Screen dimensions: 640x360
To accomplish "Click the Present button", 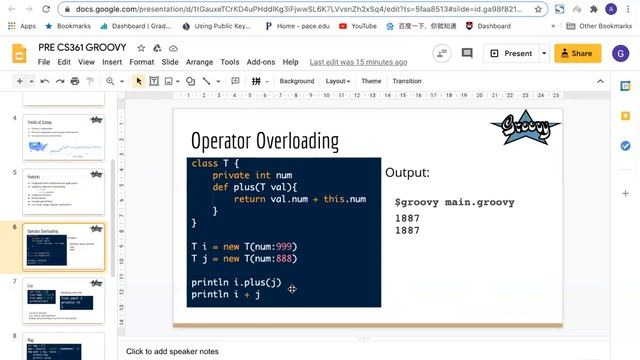I will [511, 53].
